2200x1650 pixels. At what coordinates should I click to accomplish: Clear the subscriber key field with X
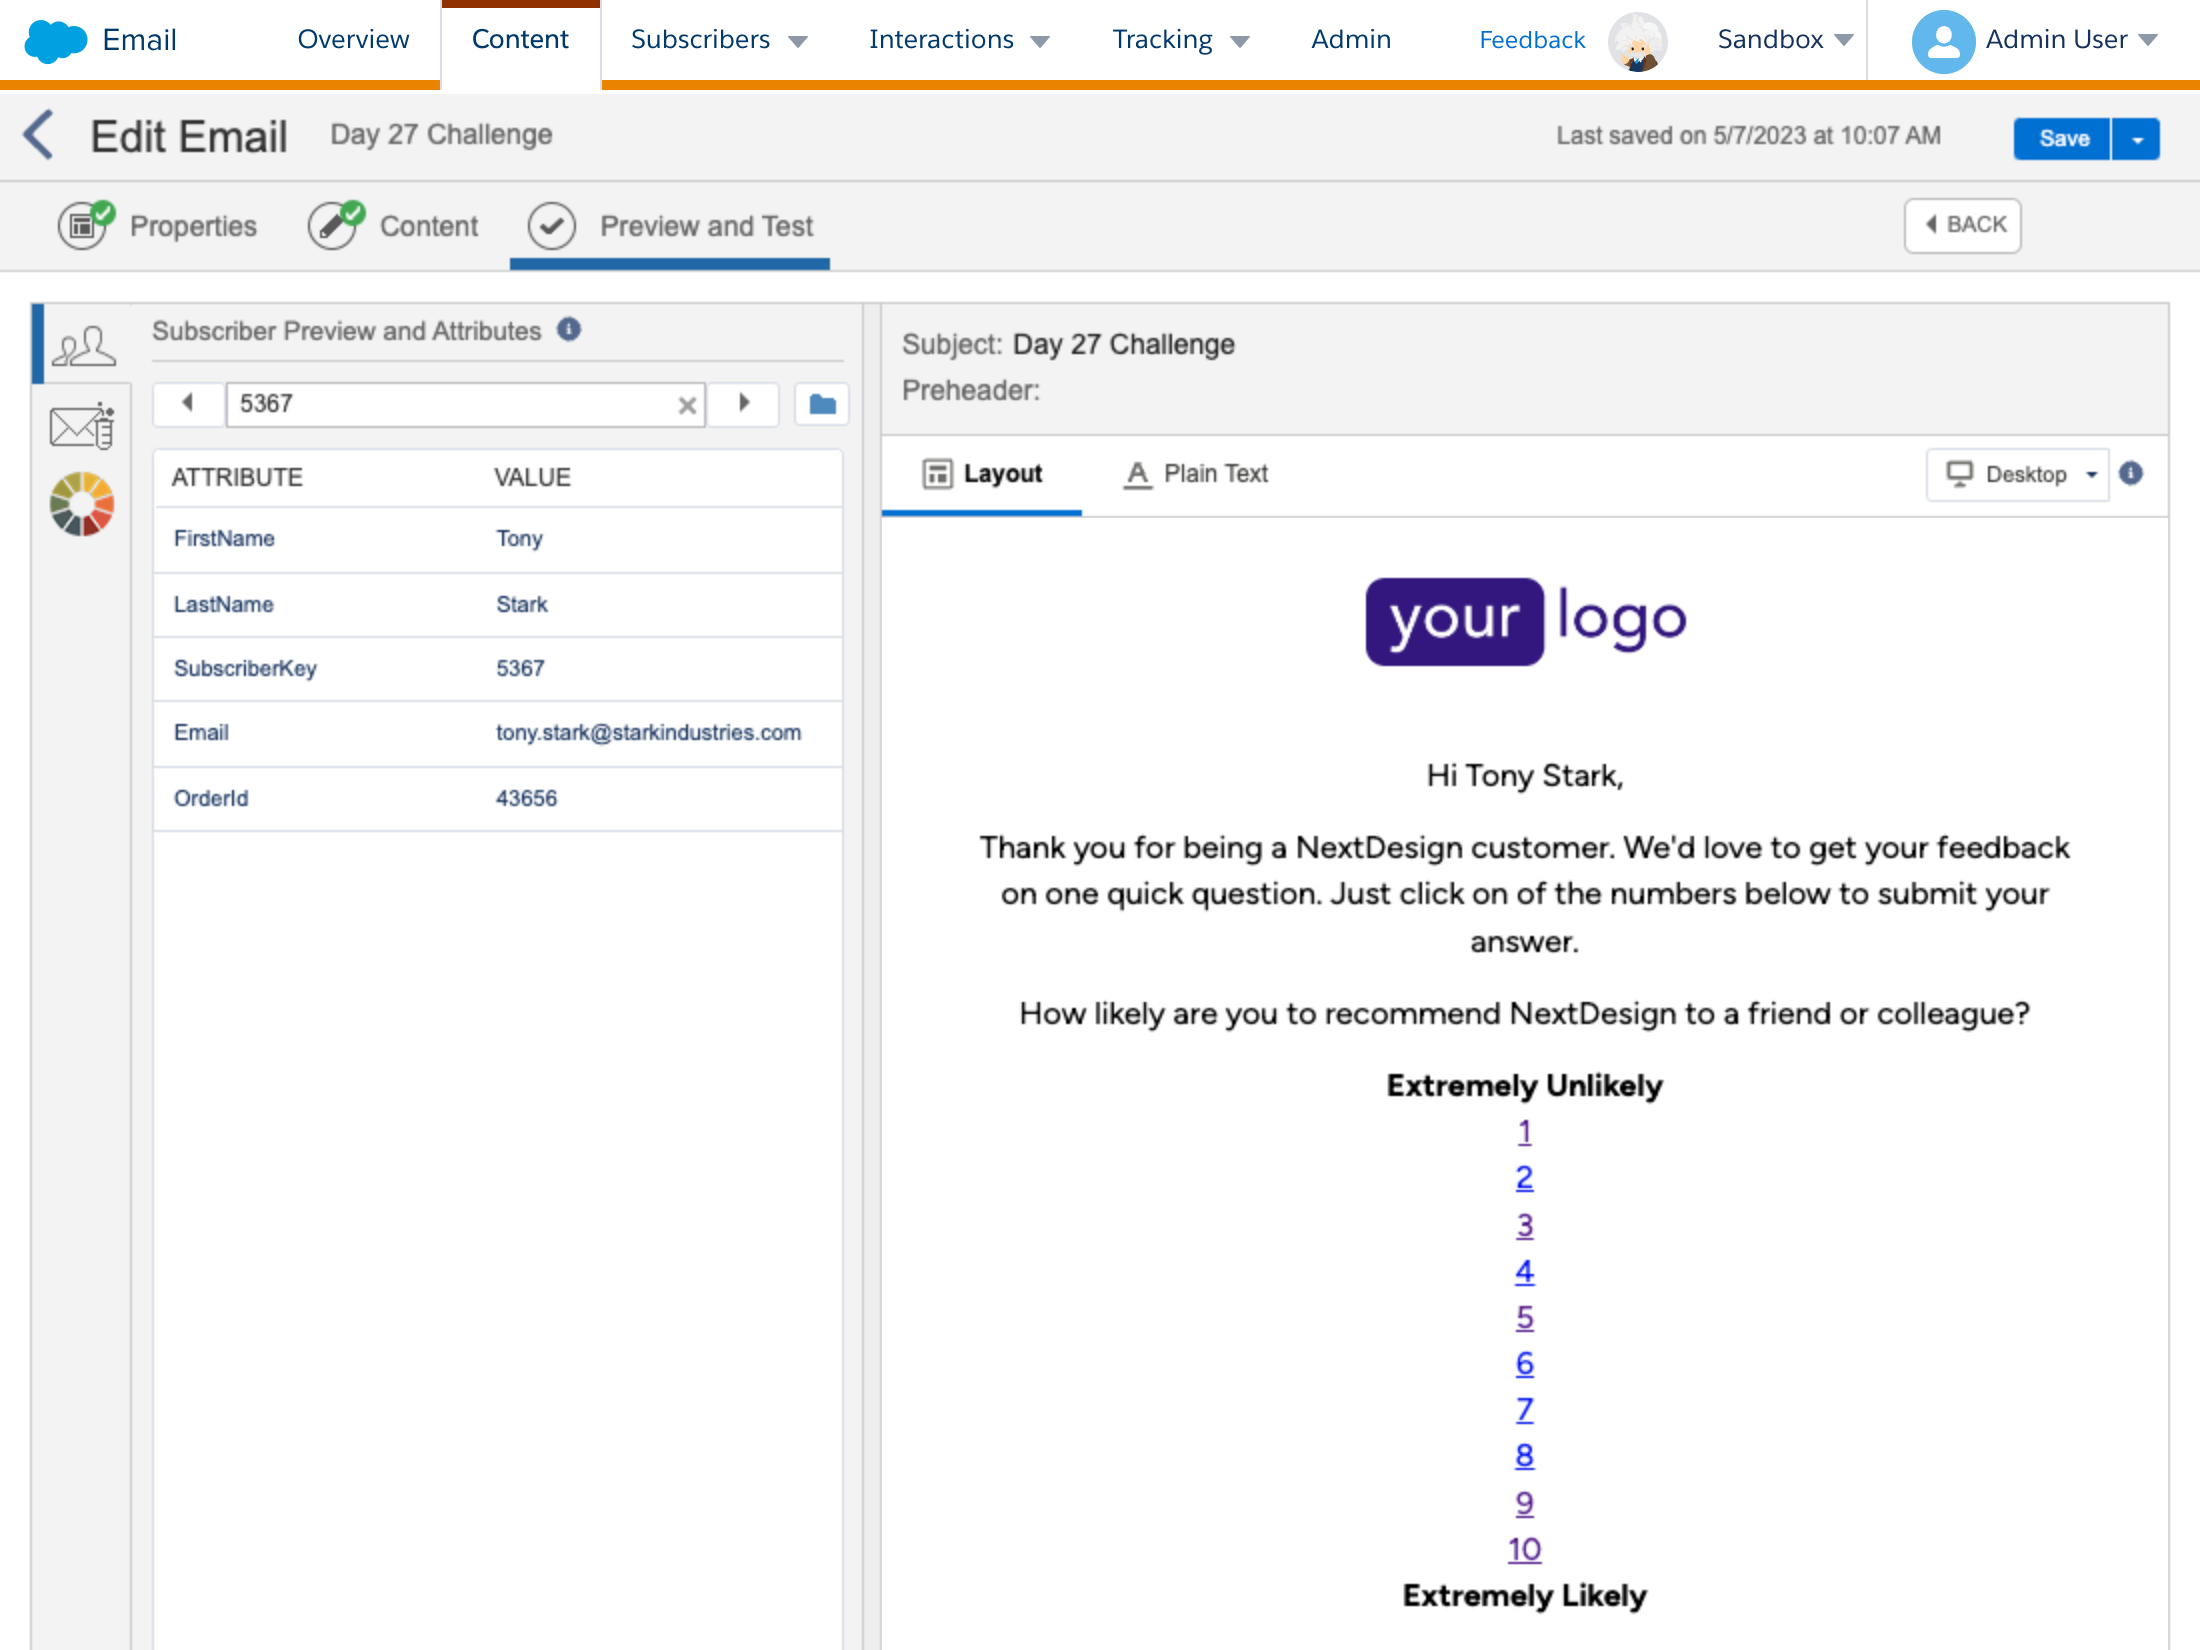pyautogui.click(x=687, y=405)
